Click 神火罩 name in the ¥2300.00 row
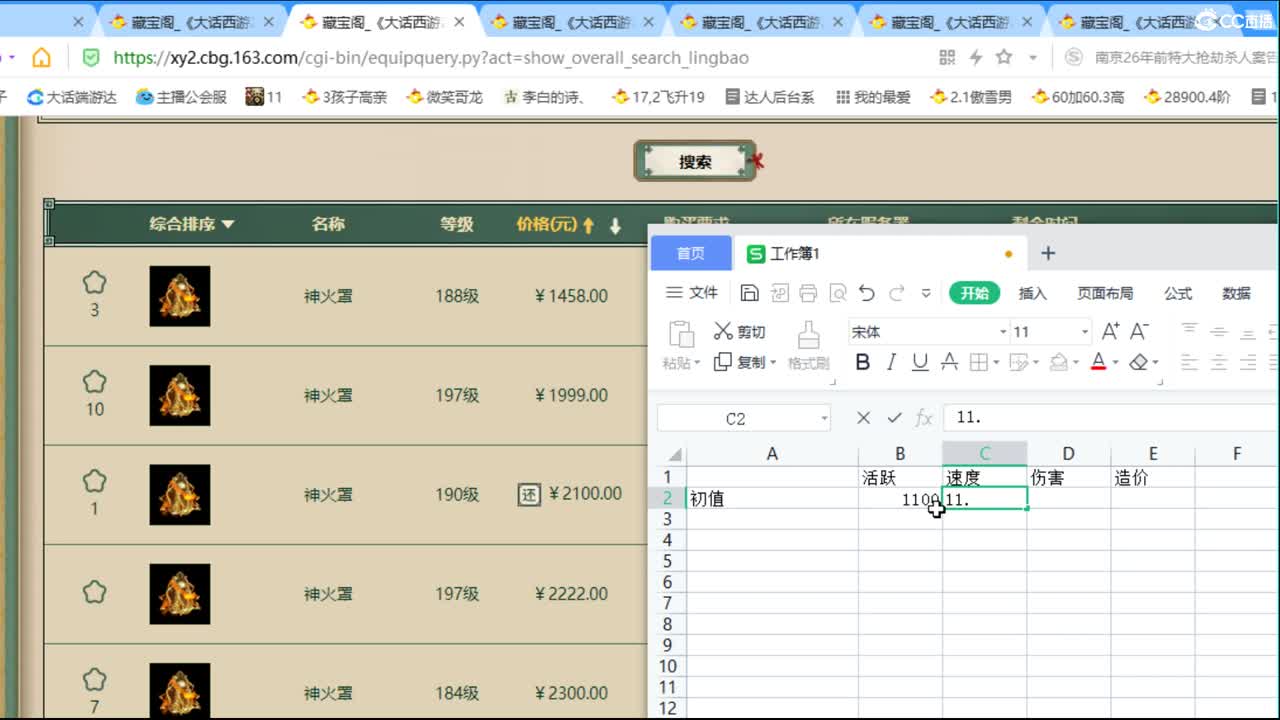1280x720 pixels. click(x=328, y=693)
